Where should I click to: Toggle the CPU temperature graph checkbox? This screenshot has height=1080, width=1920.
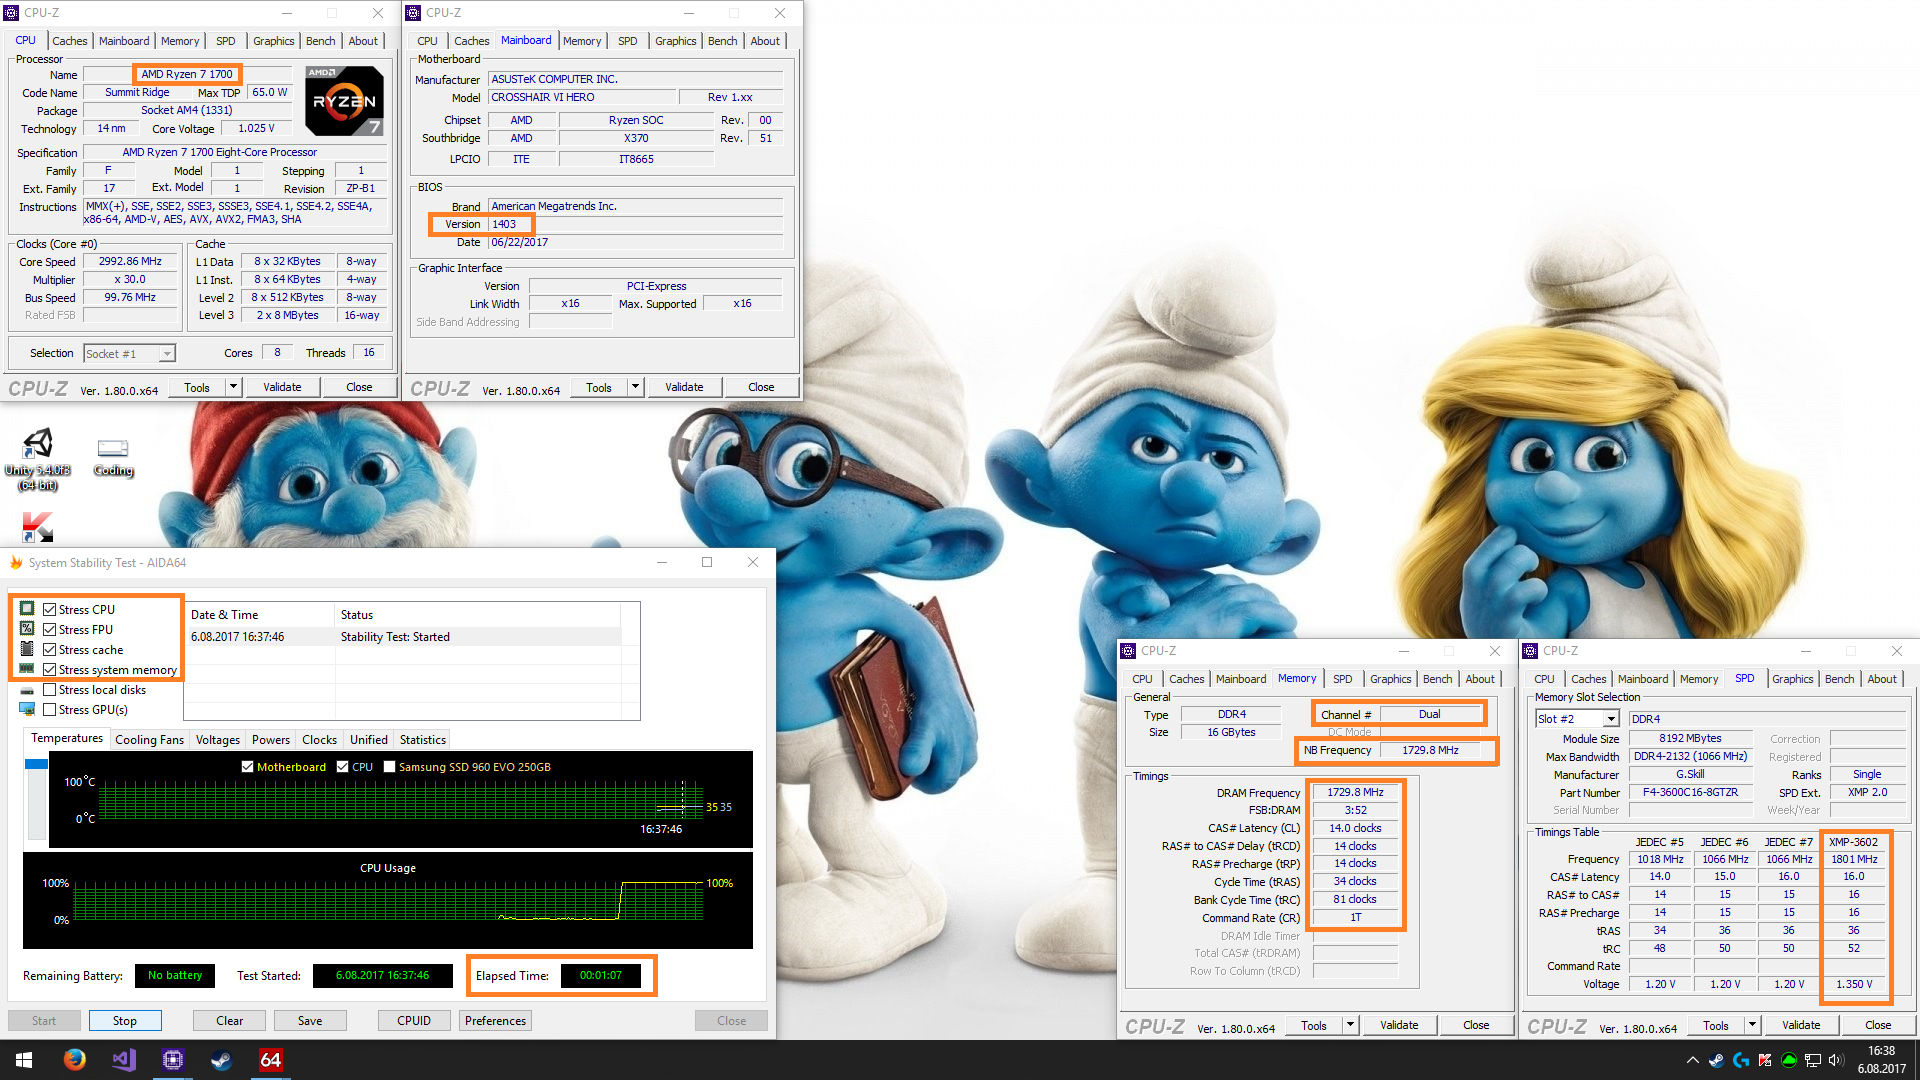342,767
